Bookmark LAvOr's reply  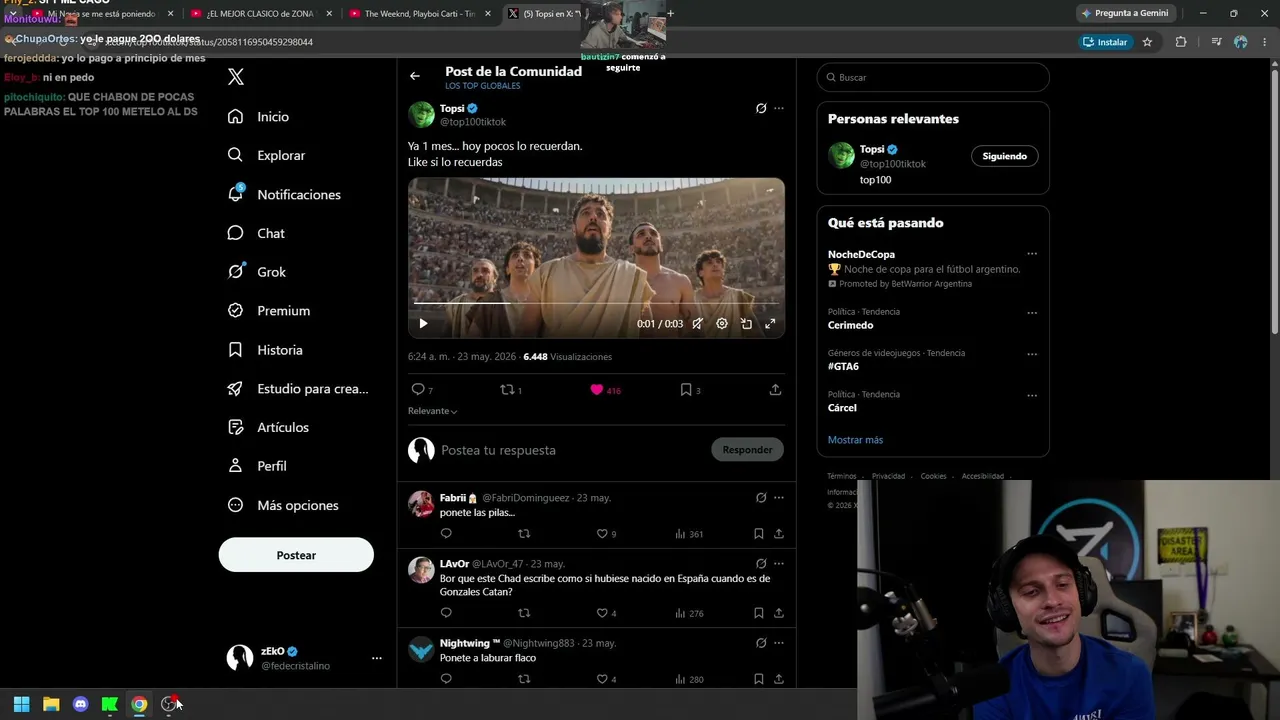[x=759, y=613]
